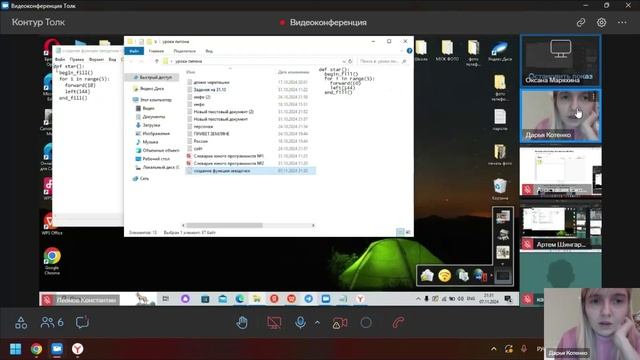Open Вид tab in shared Explorer ribbon
Viewport: 640px width, 360px height.
[209, 51]
